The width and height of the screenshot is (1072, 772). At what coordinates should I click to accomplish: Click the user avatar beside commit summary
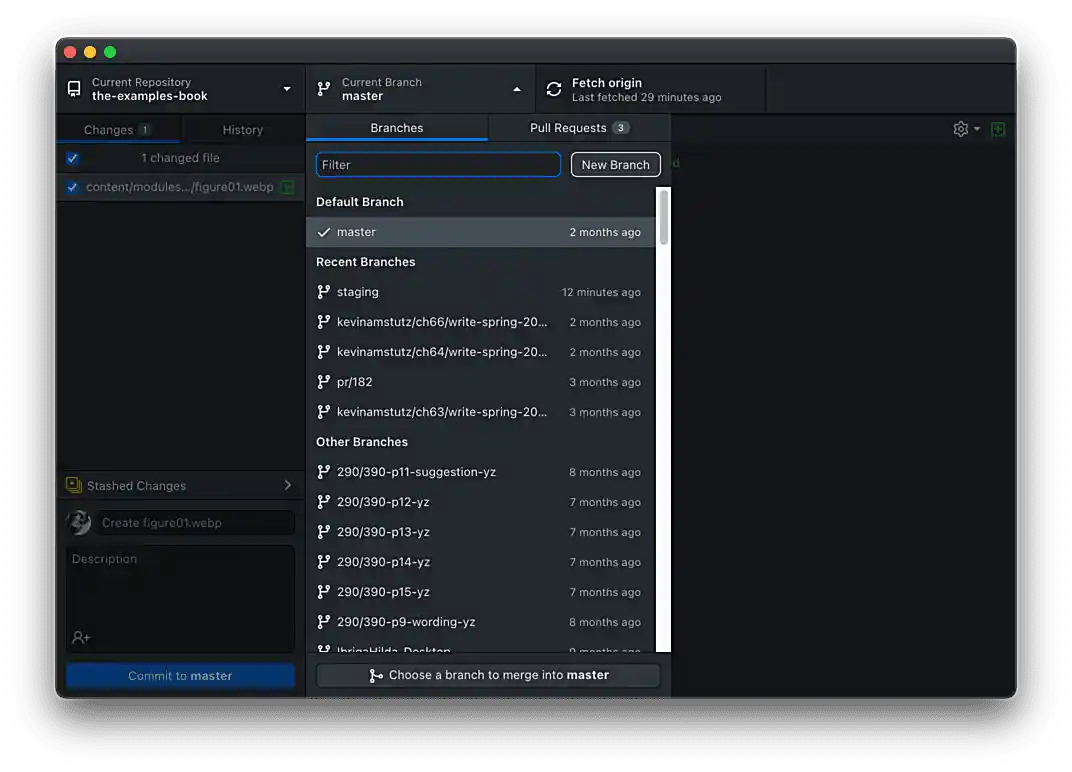coord(79,523)
